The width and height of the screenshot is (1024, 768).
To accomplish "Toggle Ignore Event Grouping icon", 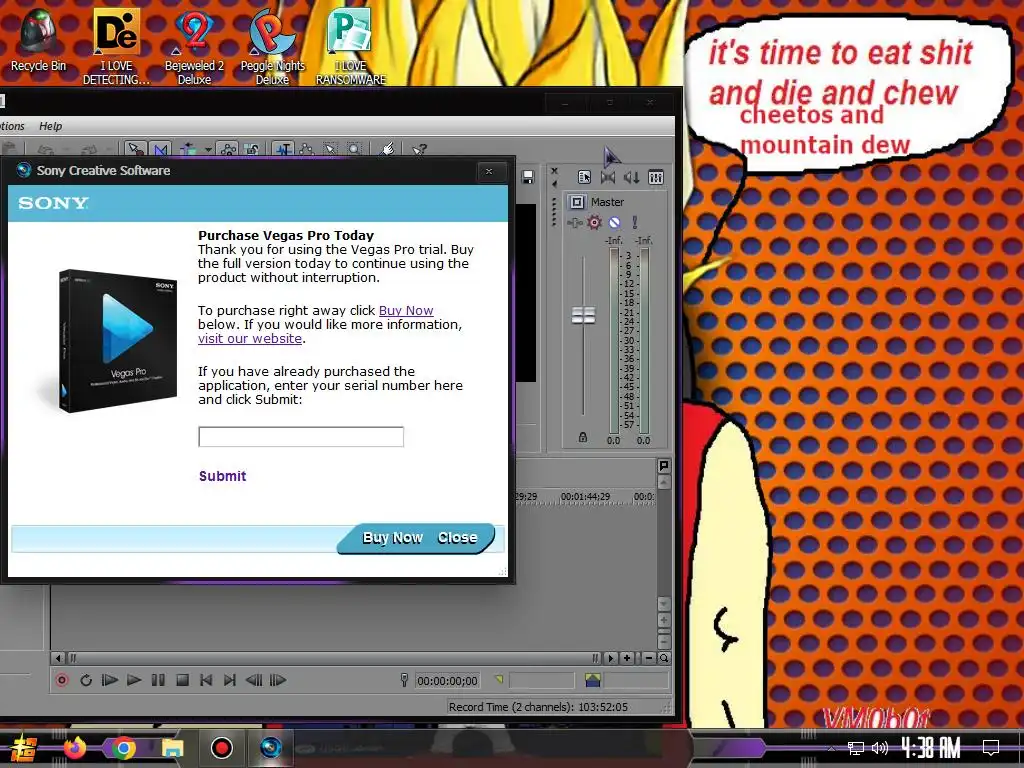I will pyautogui.click(x=253, y=150).
